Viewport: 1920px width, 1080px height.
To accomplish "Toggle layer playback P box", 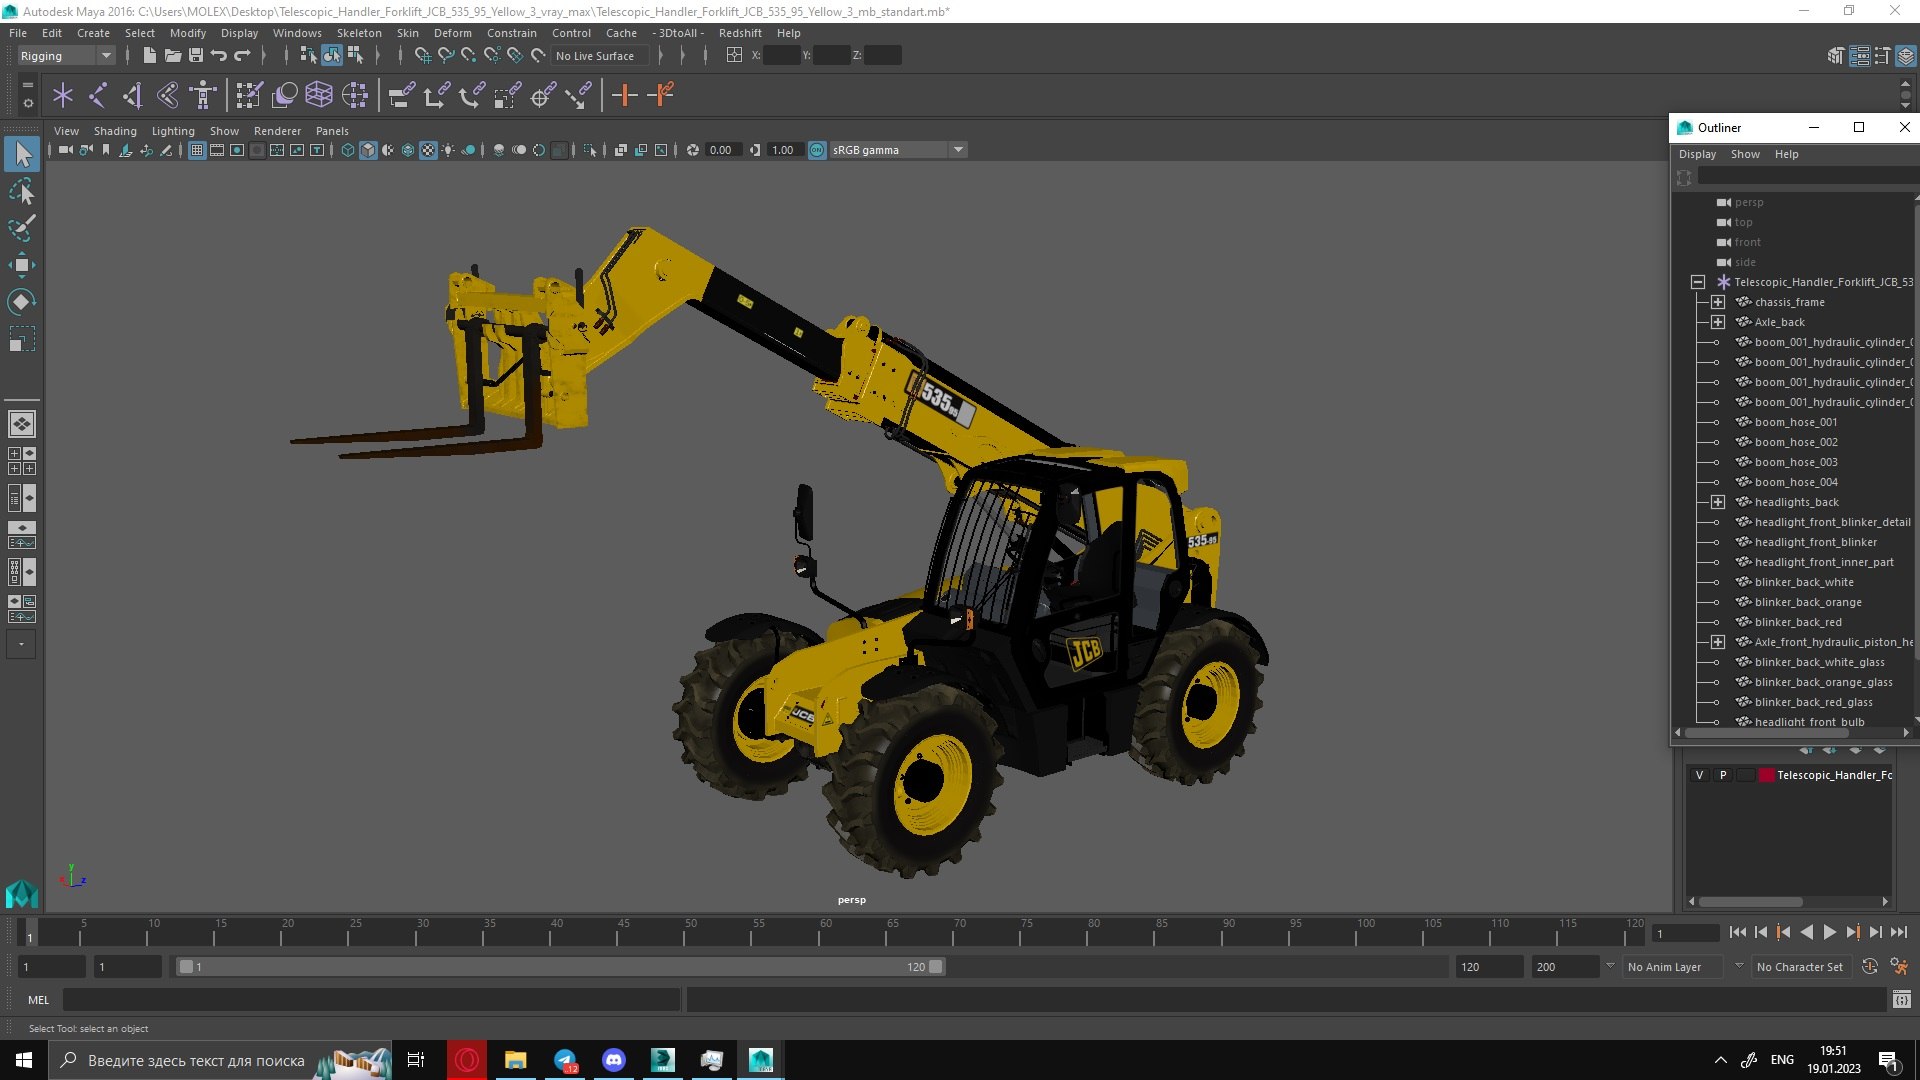I will [x=1723, y=775].
